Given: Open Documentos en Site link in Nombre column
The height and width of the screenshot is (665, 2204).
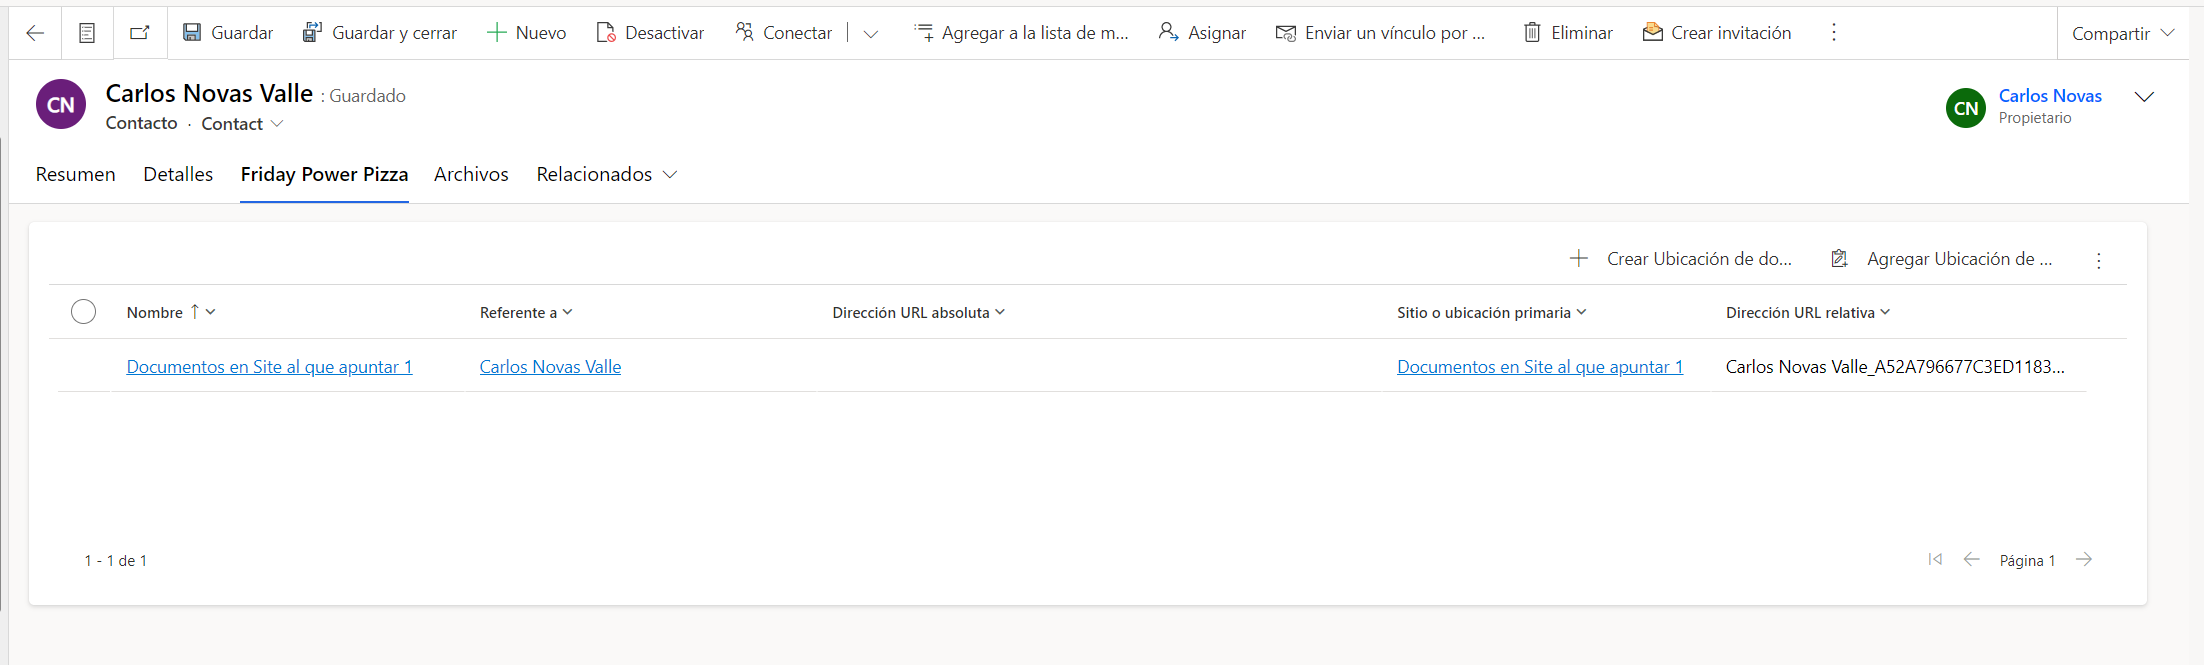Looking at the screenshot, I should click(269, 367).
